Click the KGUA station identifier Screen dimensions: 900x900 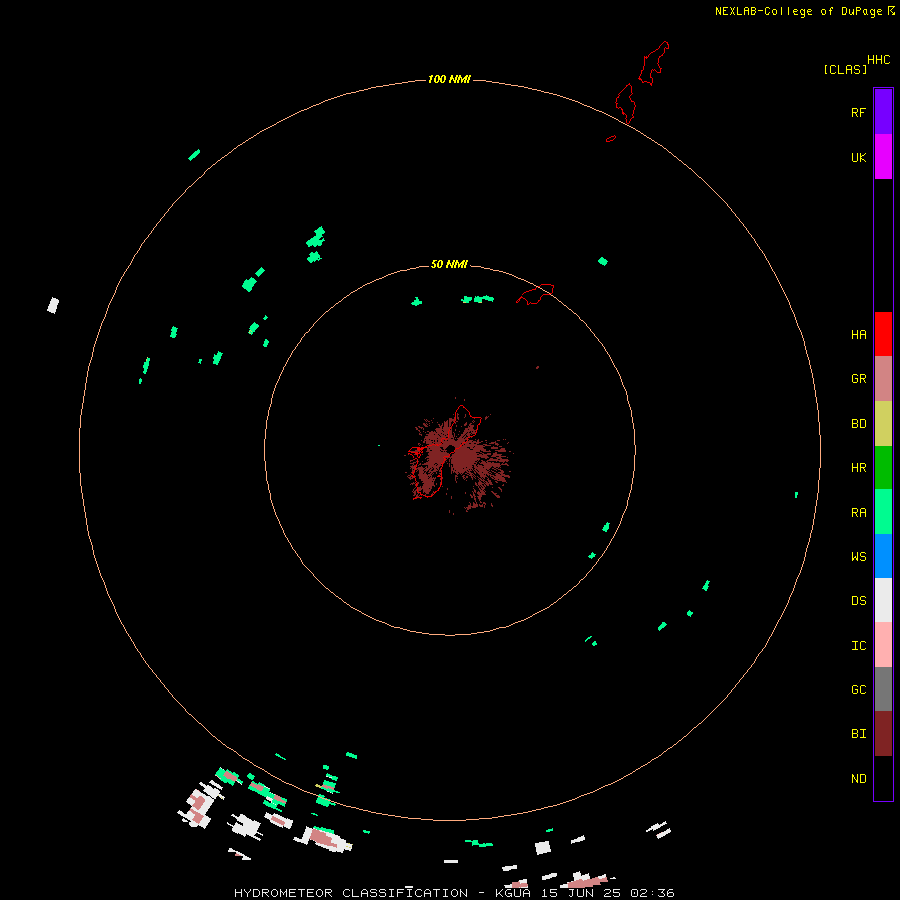[513, 893]
